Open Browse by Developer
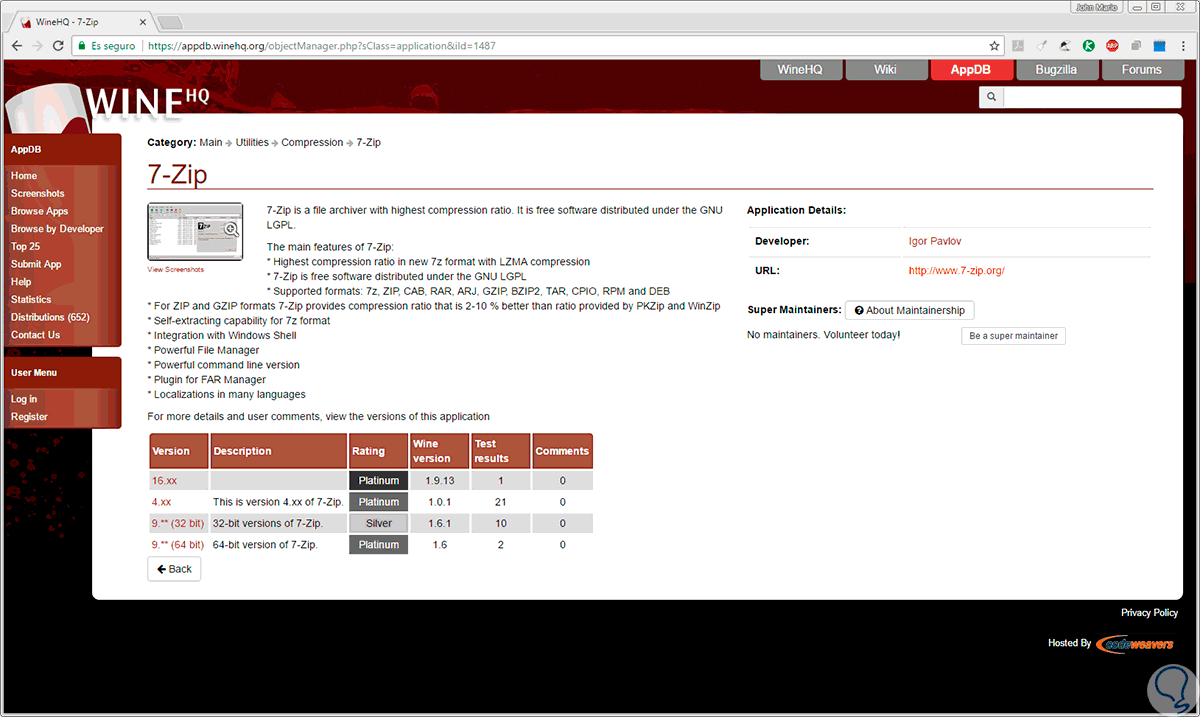Viewport: 1200px width, 717px height. [57, 229]
